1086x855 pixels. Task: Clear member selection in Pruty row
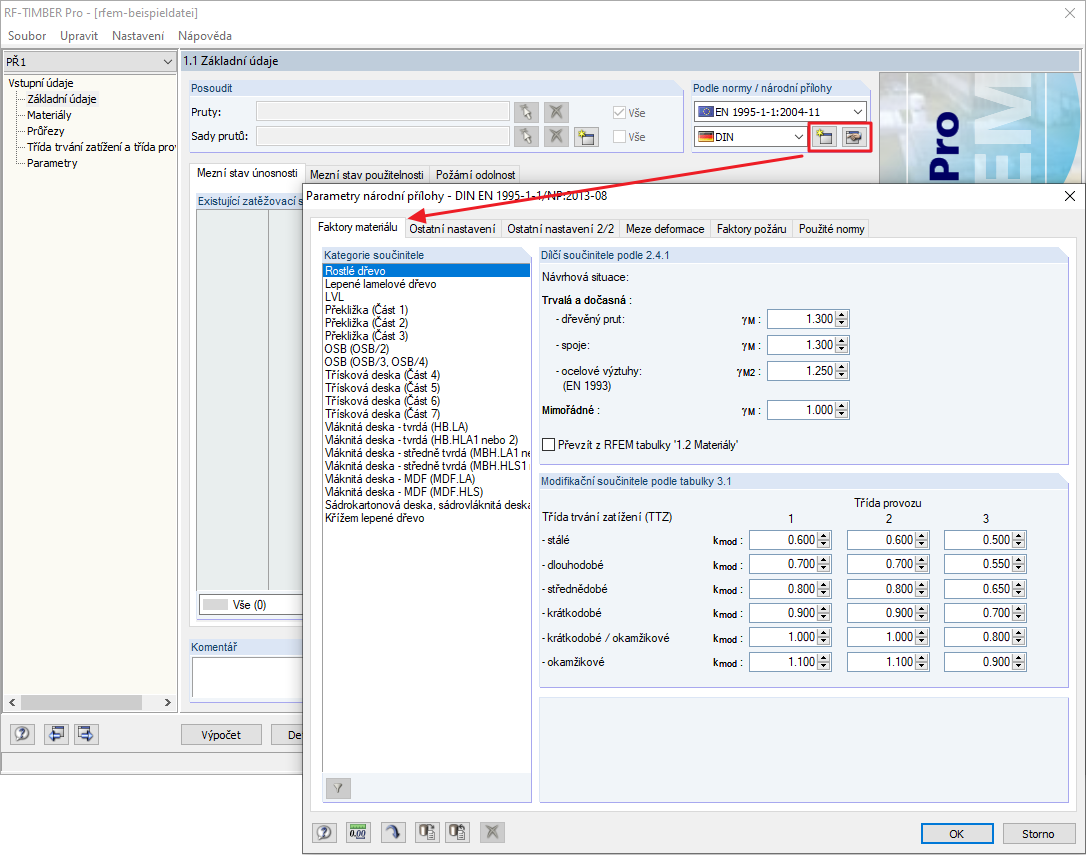(x=555, y=112)
